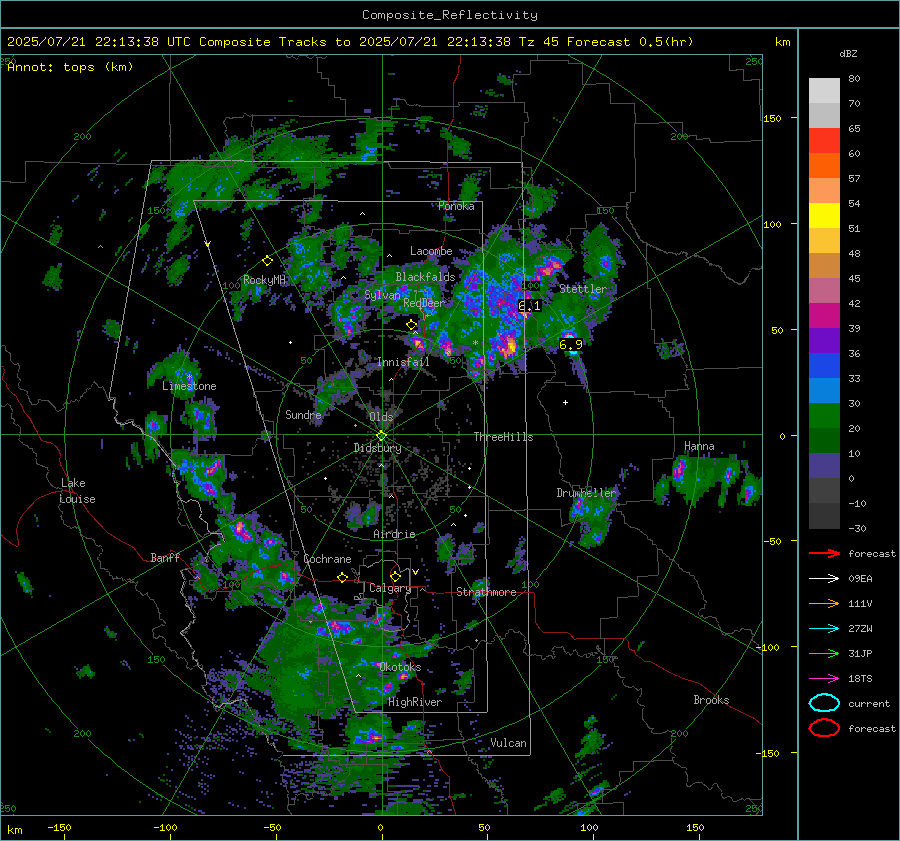Pick the light gray 80 dBZ swatch
This screenshot has width=900, height=841.
coord(824,90)
